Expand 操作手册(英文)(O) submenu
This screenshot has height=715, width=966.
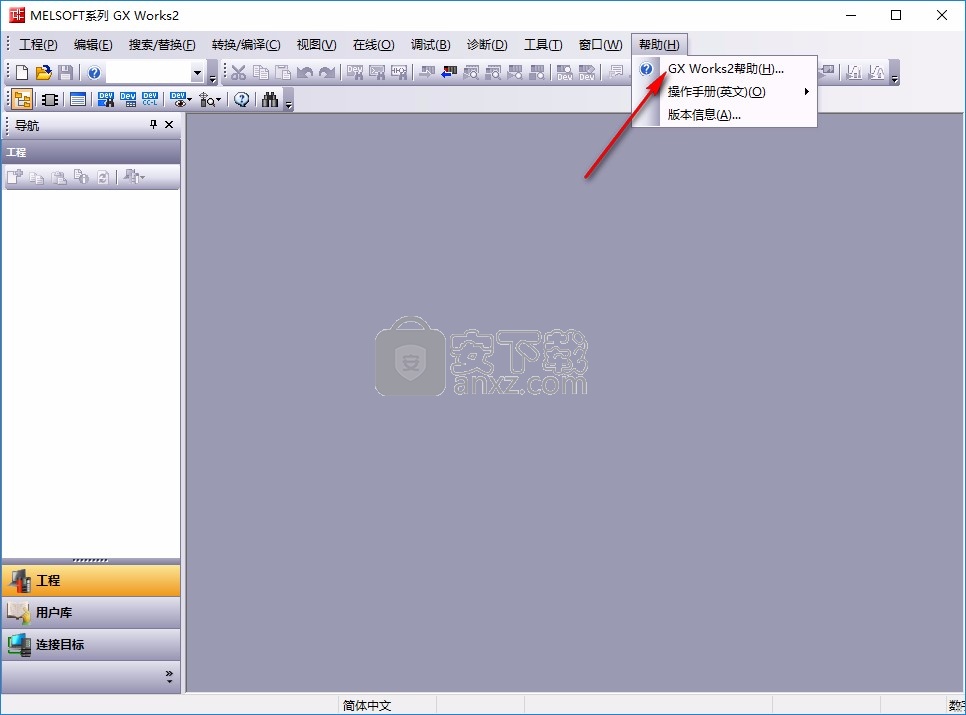(x=725, y=92)
